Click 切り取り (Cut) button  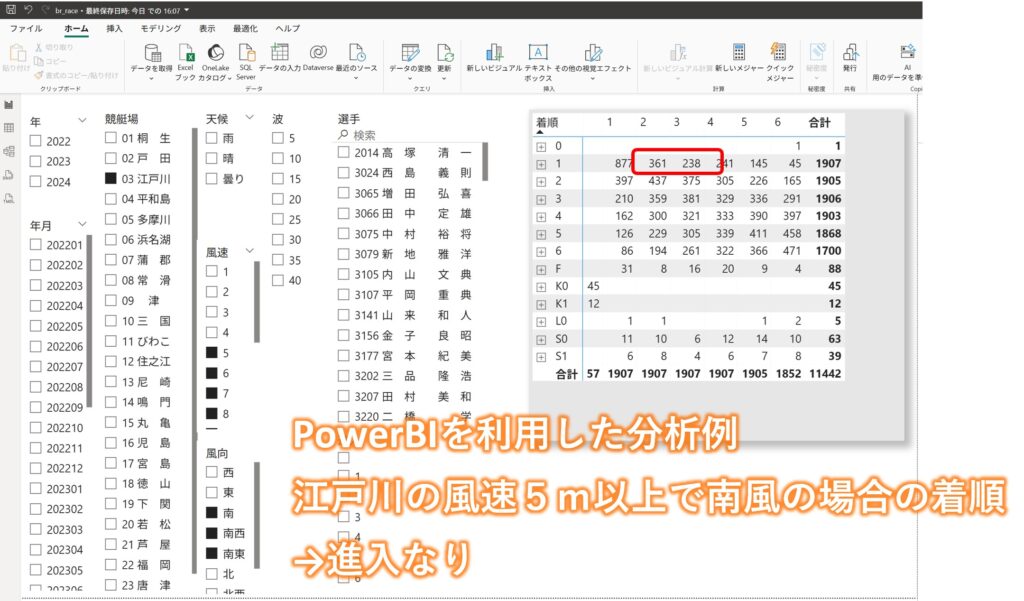(x=54, y=47)
